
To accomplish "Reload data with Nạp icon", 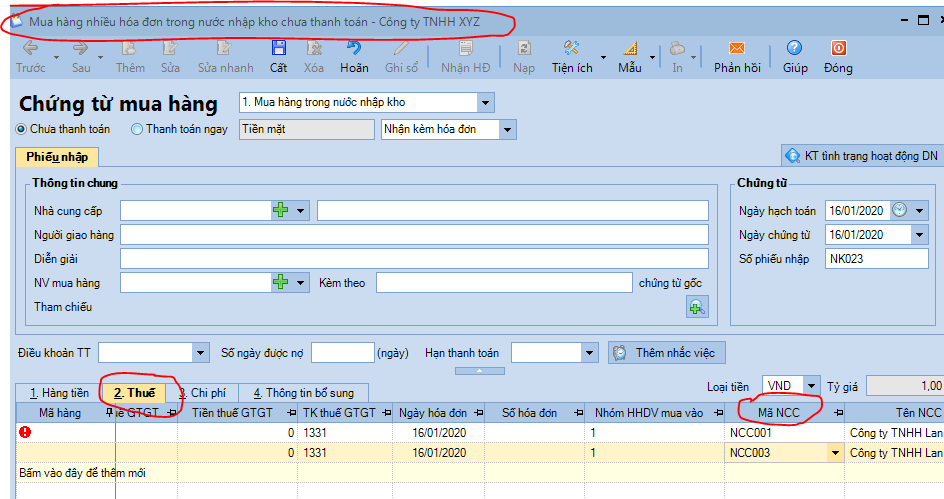I will (524, 48).
